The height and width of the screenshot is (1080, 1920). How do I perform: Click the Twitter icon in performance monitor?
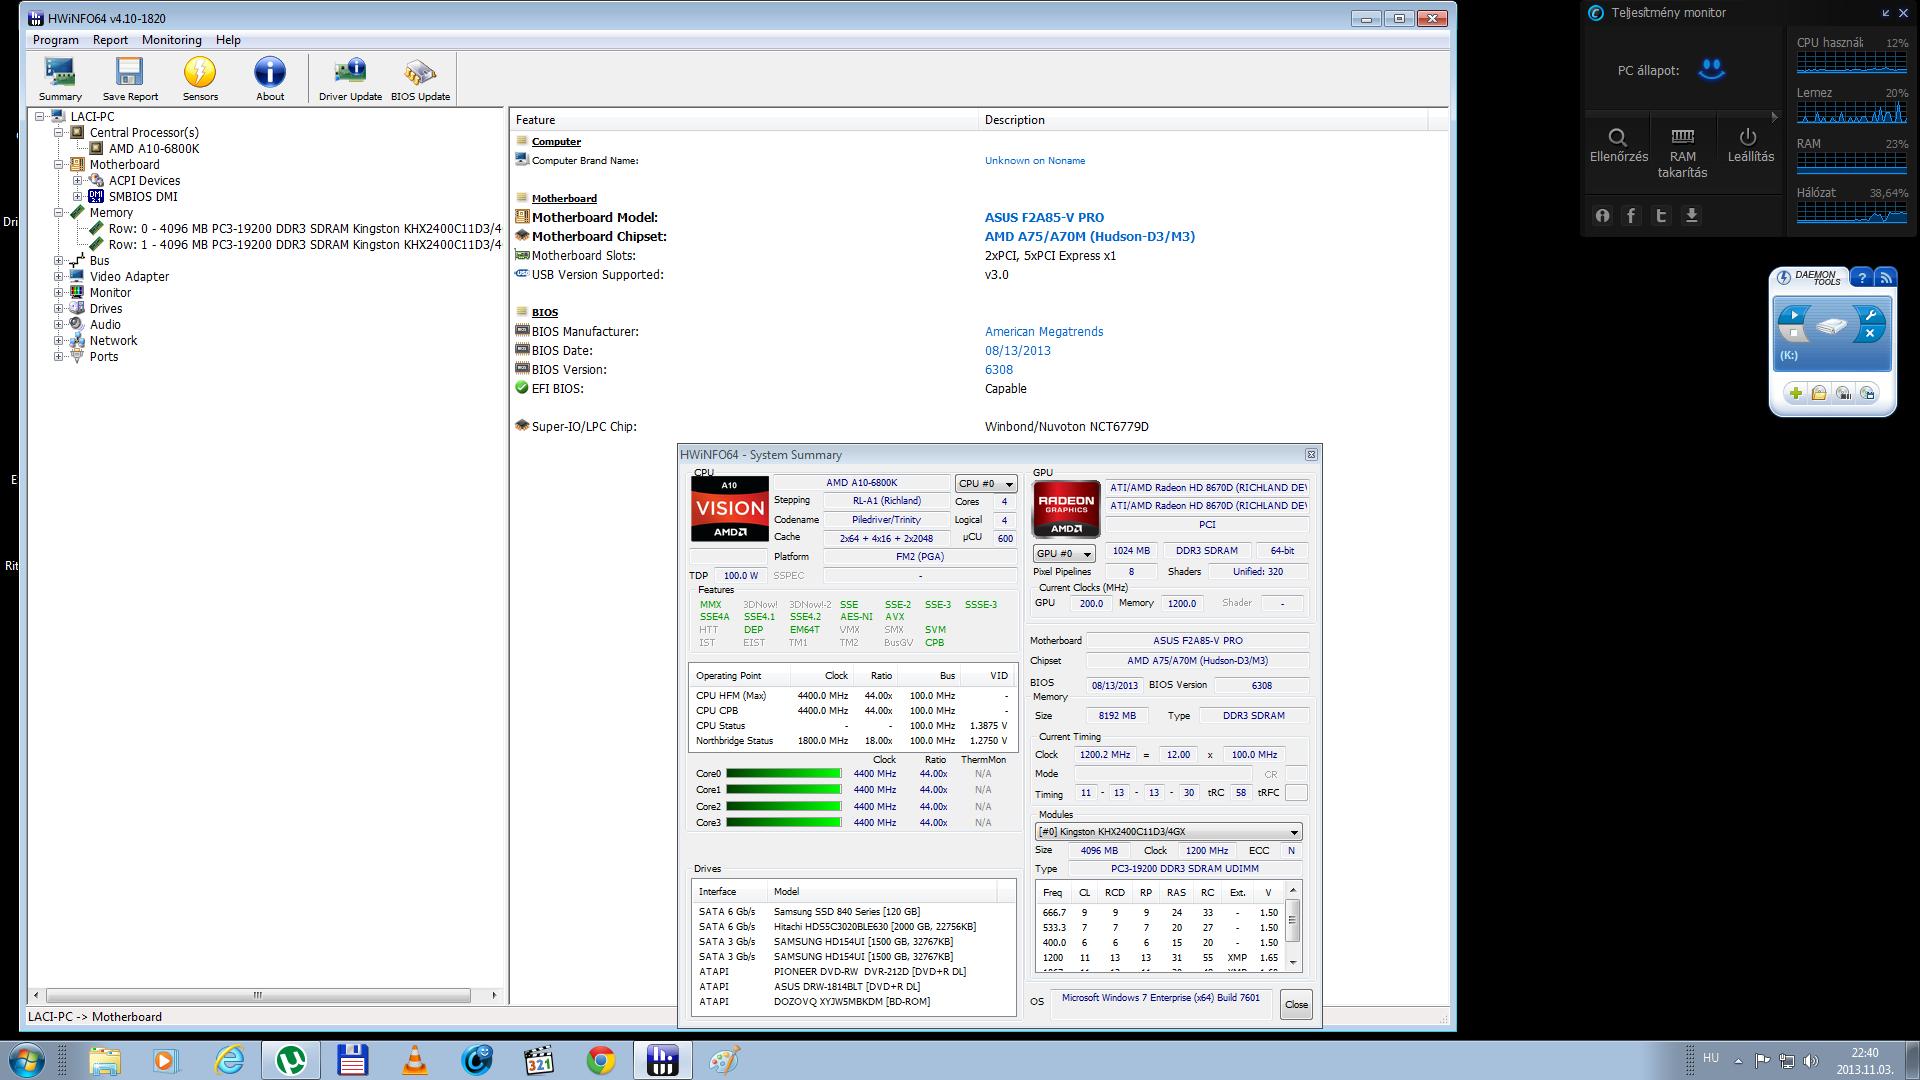pos(1661,215)
